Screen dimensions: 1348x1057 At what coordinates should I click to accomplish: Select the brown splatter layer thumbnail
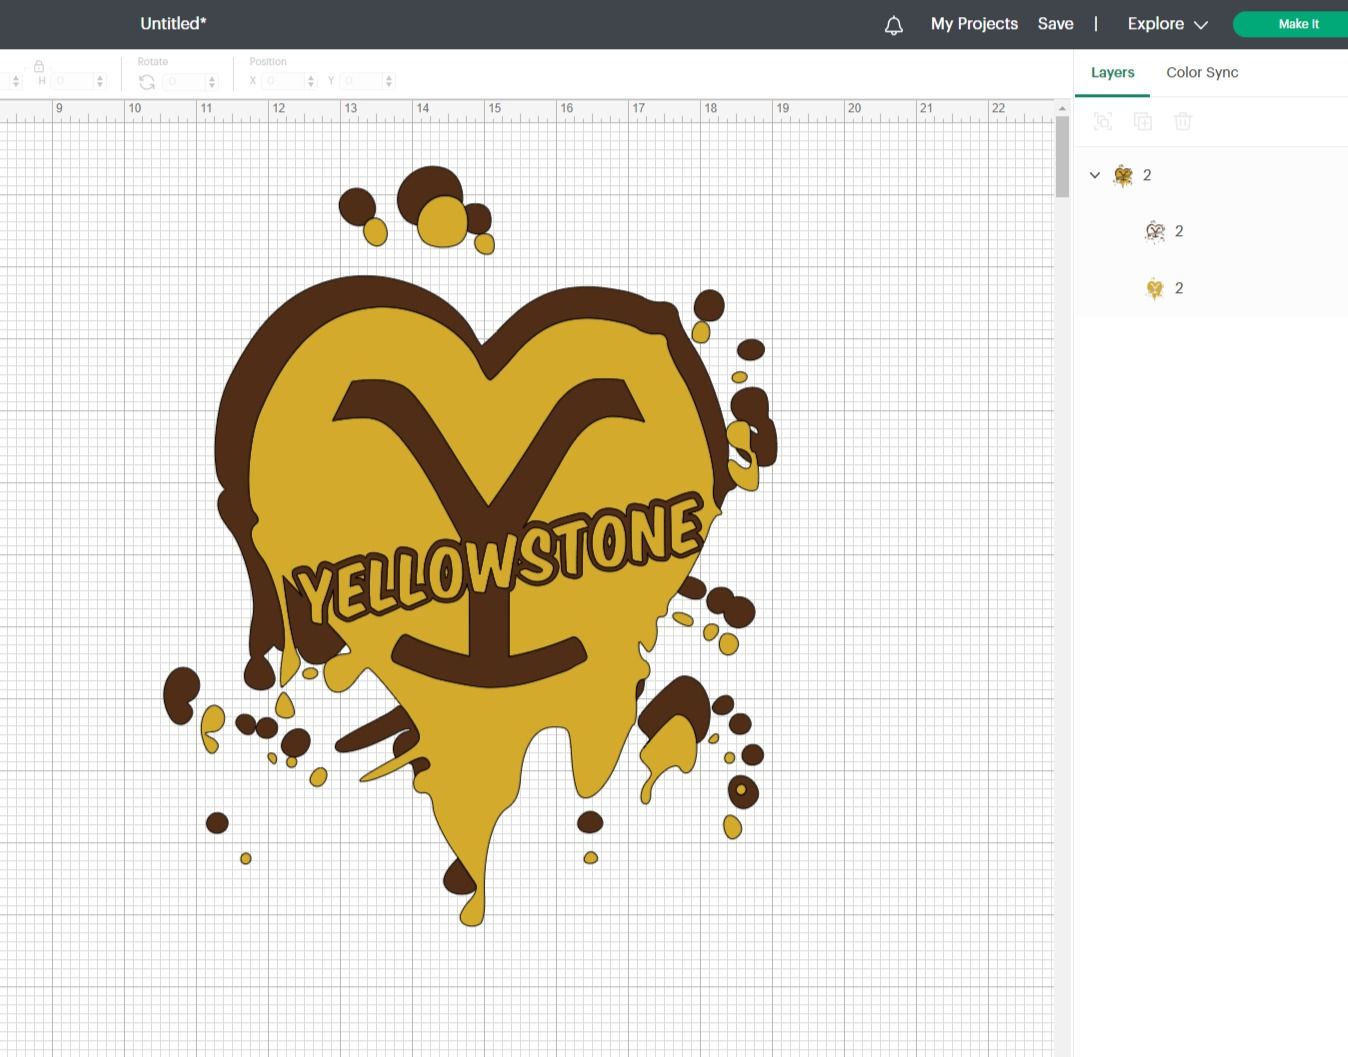coord(1156,230)
